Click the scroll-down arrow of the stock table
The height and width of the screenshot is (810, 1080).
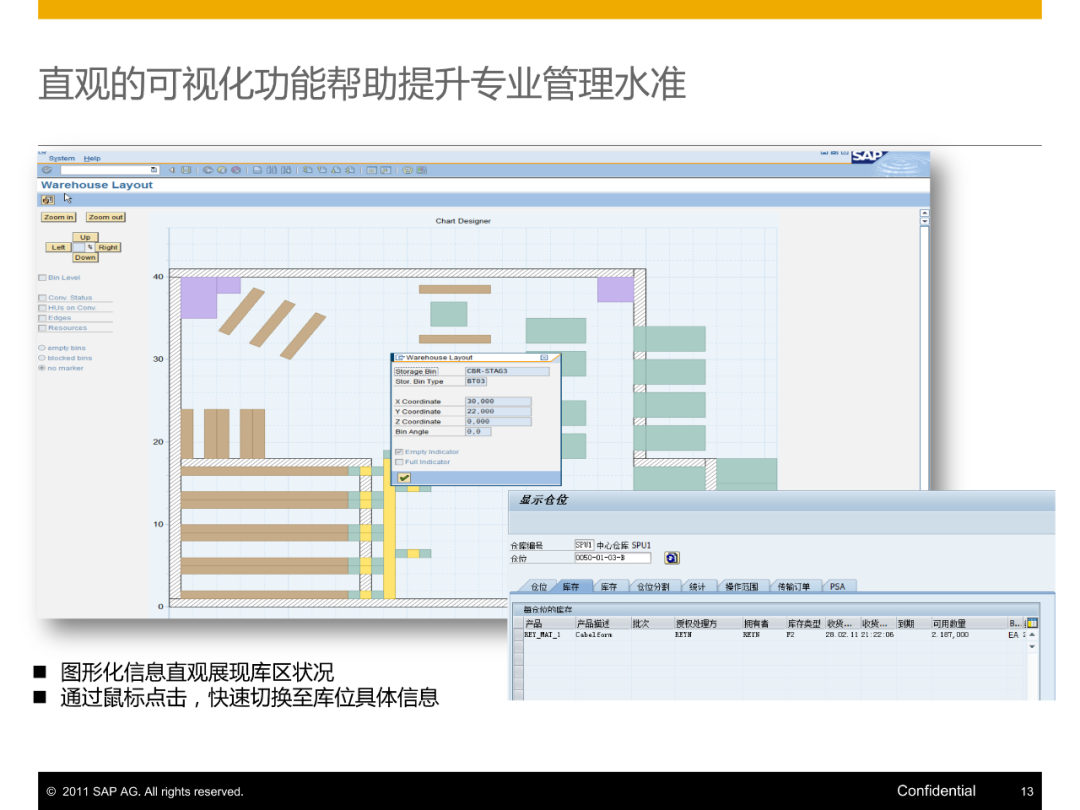click(1032, 647)
